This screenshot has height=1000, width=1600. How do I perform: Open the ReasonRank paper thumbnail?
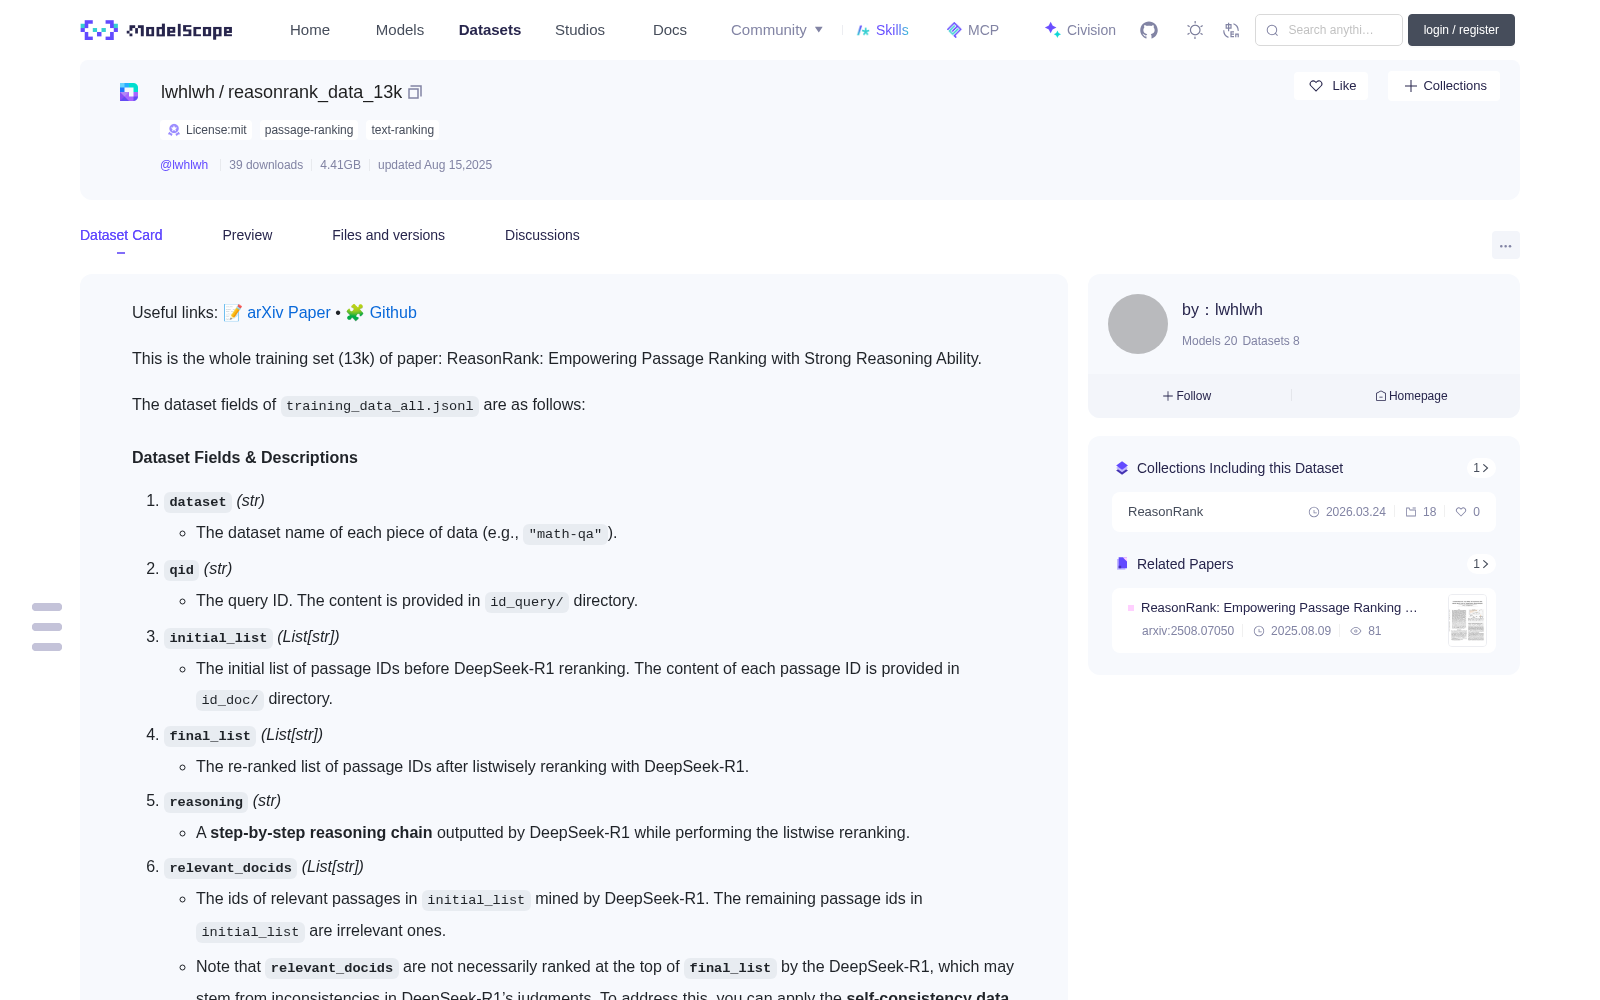[x=1467, y=620]
